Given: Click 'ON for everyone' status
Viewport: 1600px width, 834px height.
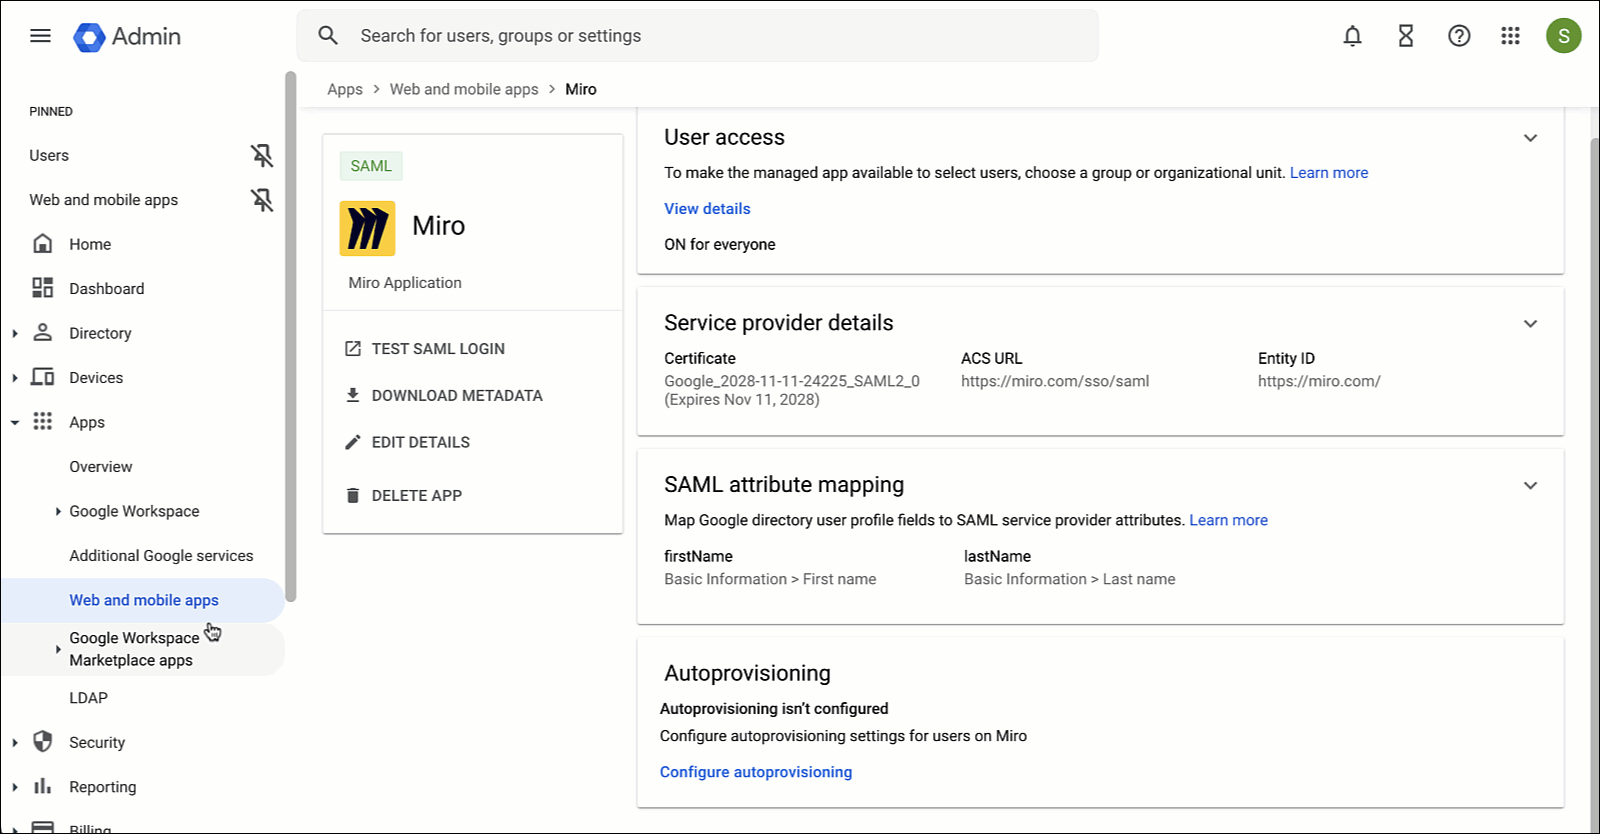Looking at the screenshot, I should 720,245.
